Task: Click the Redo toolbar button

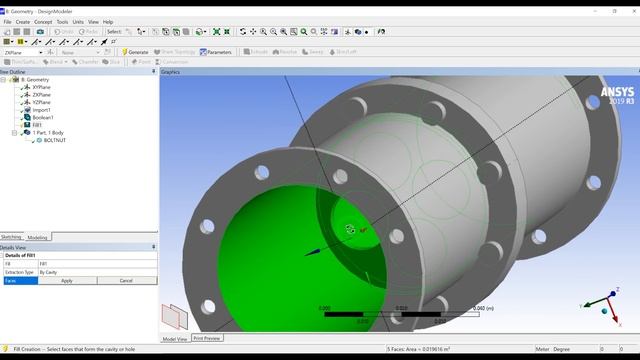Action: [x=89, y=32]
